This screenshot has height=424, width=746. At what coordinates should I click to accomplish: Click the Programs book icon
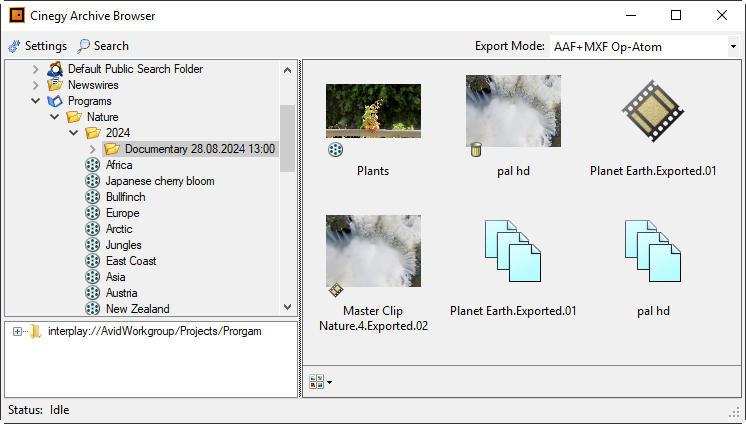click(55, 101)
